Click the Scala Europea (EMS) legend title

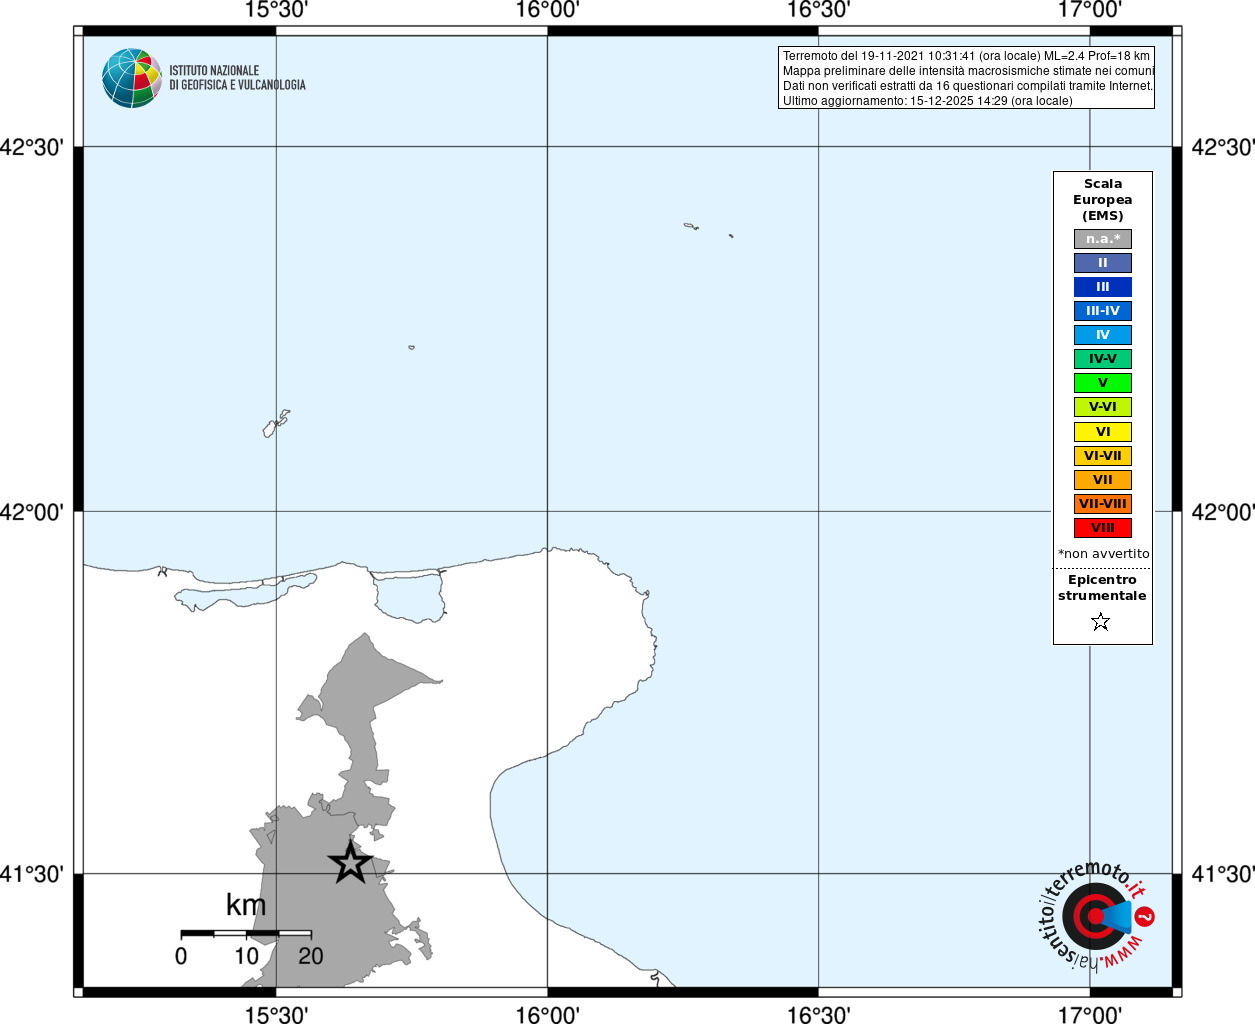click(x=1103, y=200)
